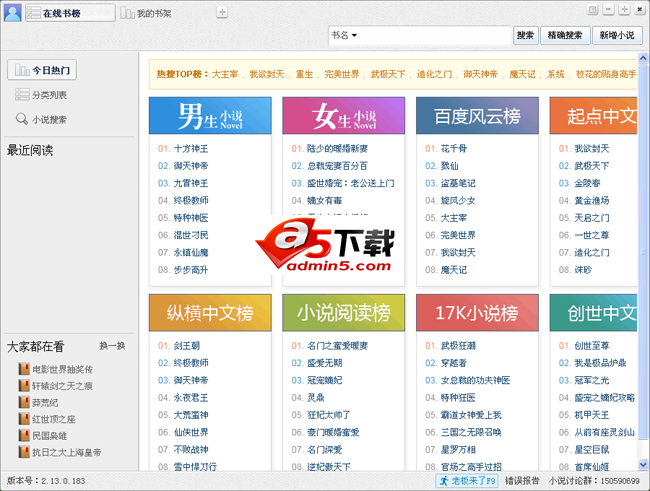The height and width of the screenshot is (491, 650).
Task: Open 小说搜索 with the magnifier icon
Action: point(42,119)
